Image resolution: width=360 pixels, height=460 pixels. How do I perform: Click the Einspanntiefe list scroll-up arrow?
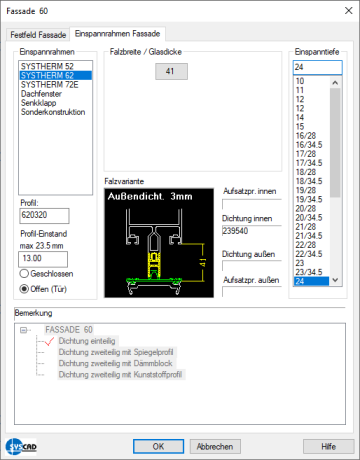[335, 82]
